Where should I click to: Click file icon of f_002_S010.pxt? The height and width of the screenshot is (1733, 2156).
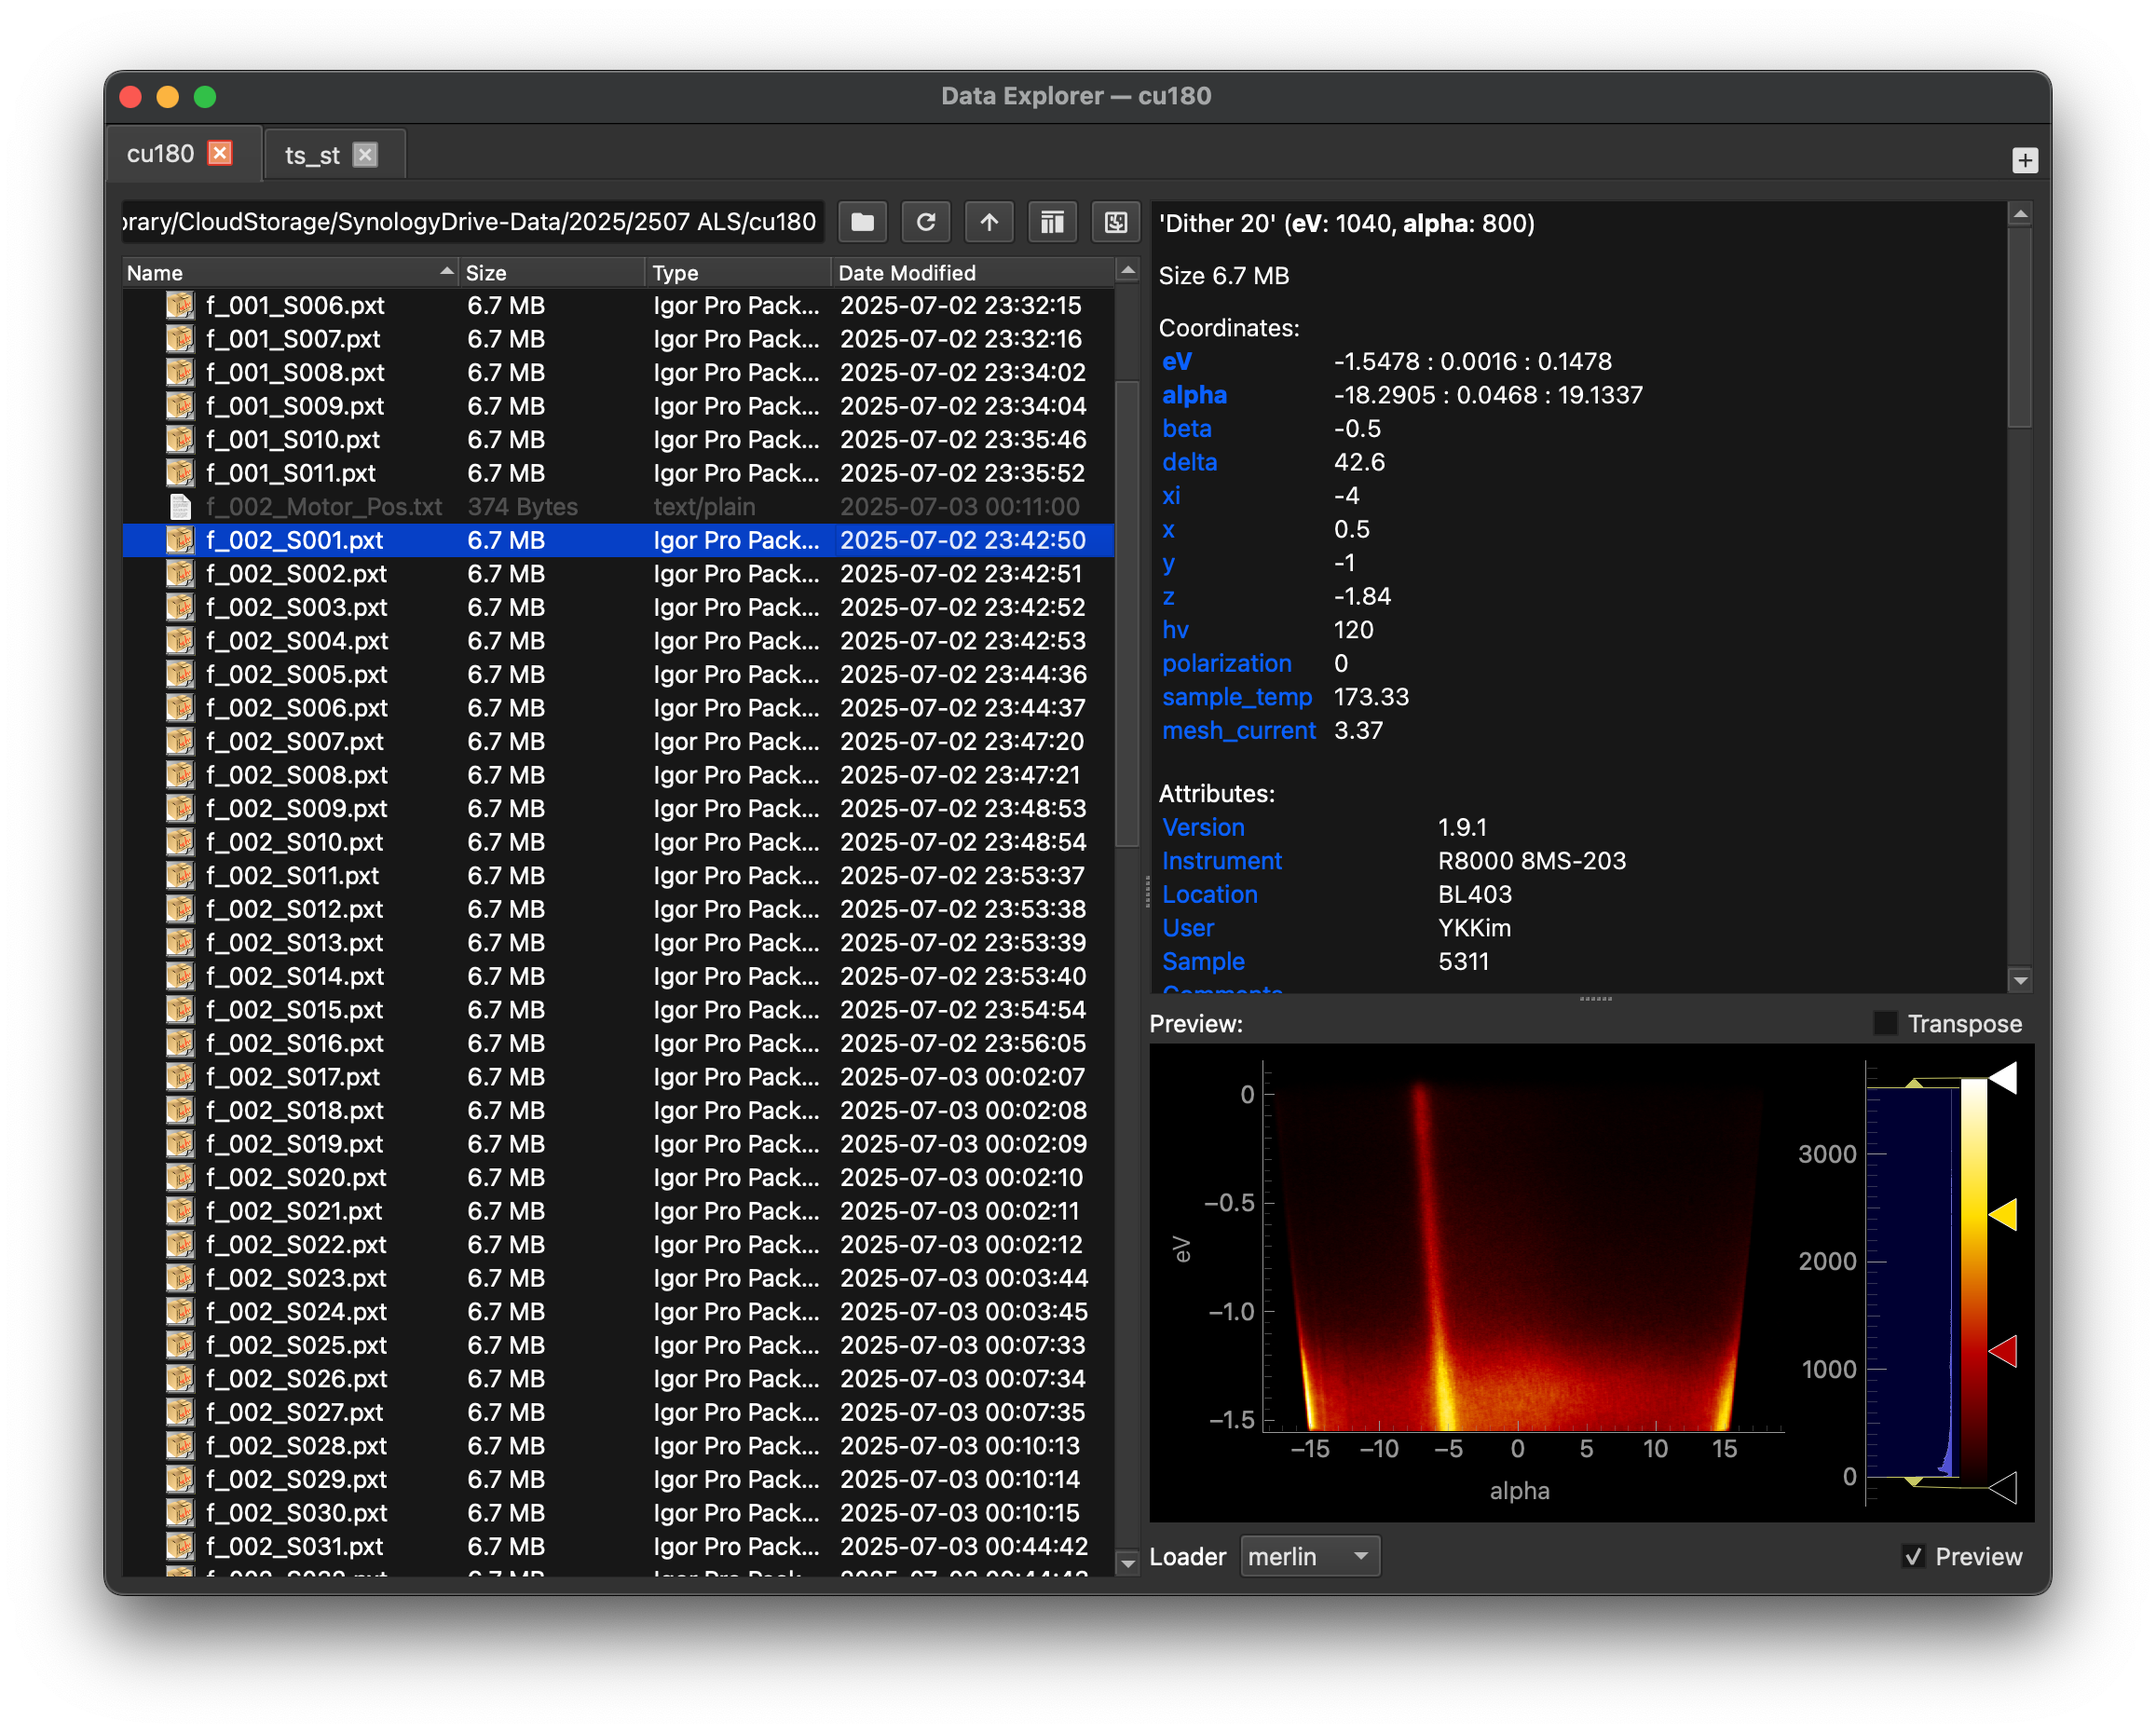[180, 842]
